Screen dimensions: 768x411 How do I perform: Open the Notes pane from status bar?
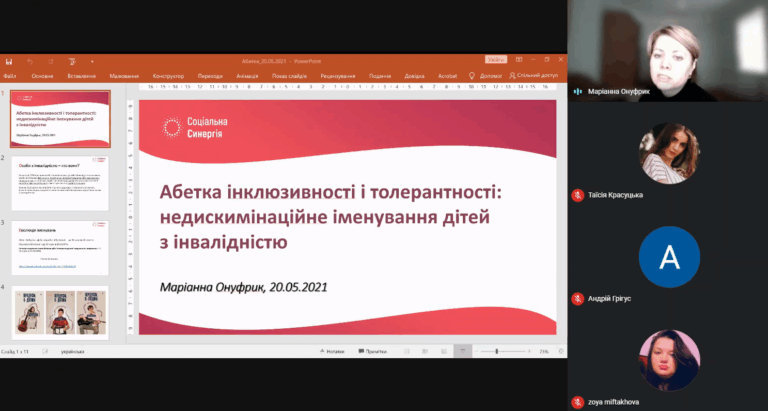[x=334, y=351]
